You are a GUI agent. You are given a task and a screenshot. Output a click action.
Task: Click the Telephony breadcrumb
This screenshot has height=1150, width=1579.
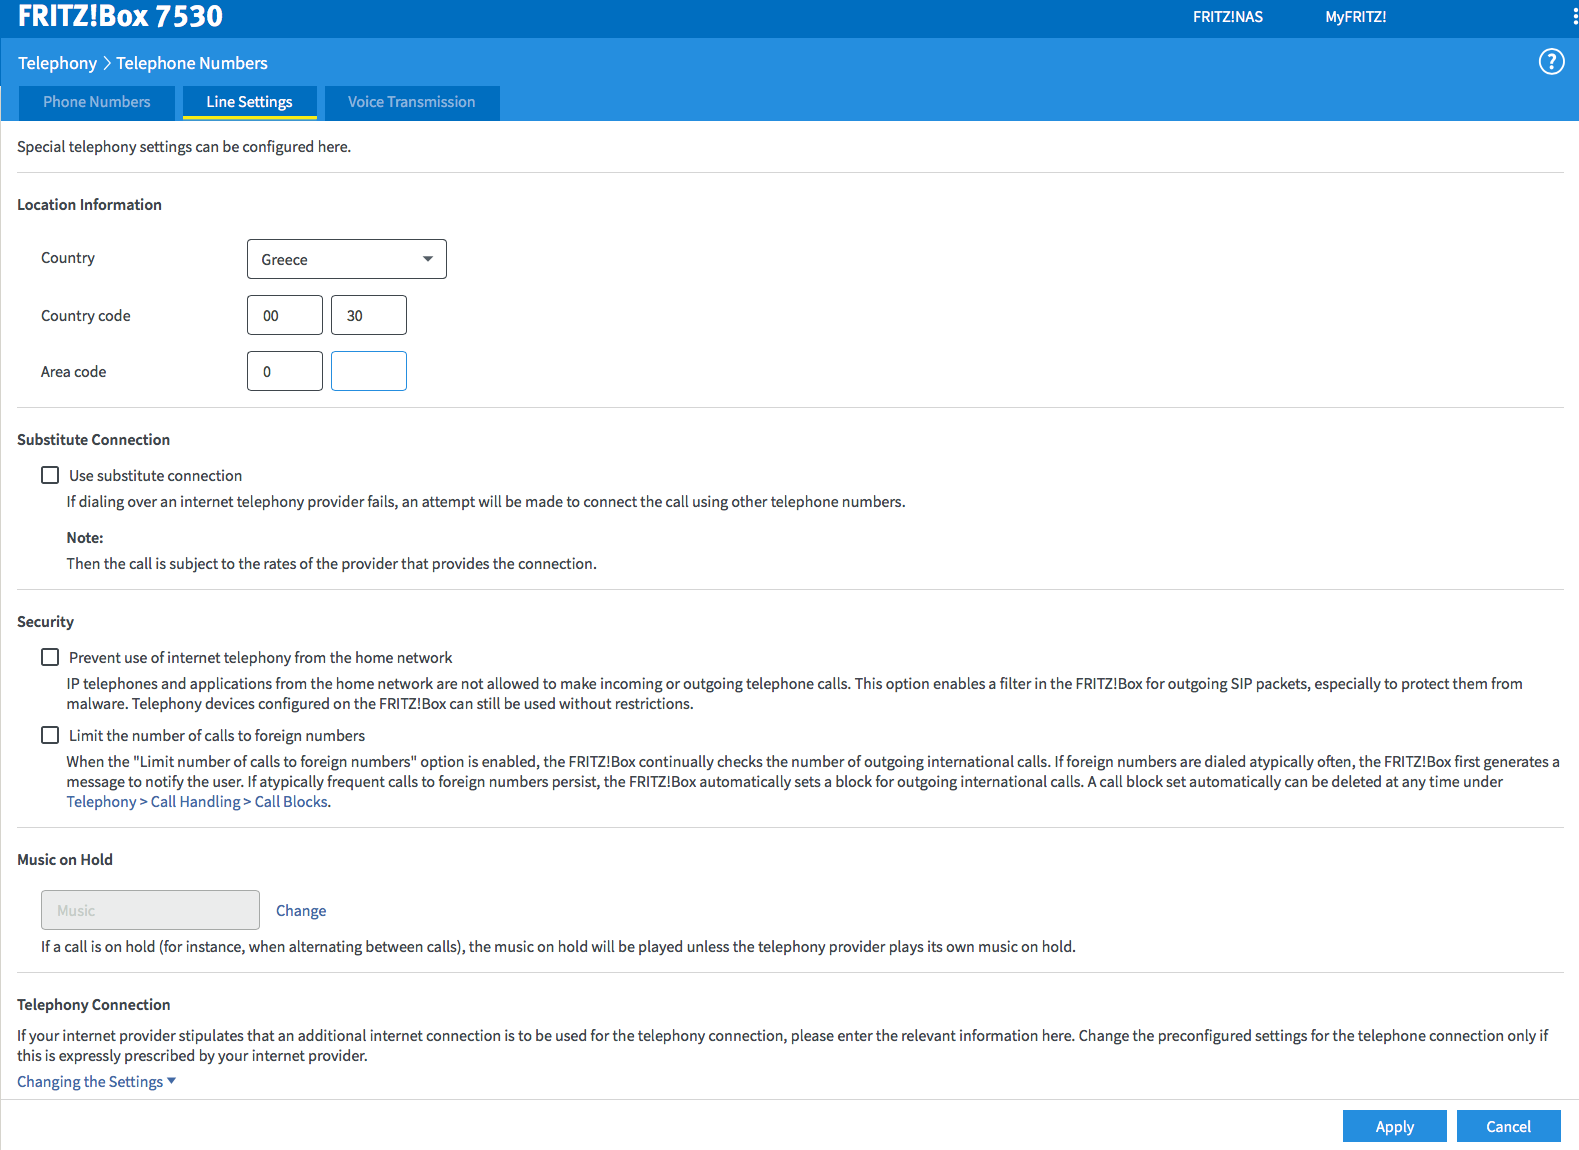click(57, 63)
